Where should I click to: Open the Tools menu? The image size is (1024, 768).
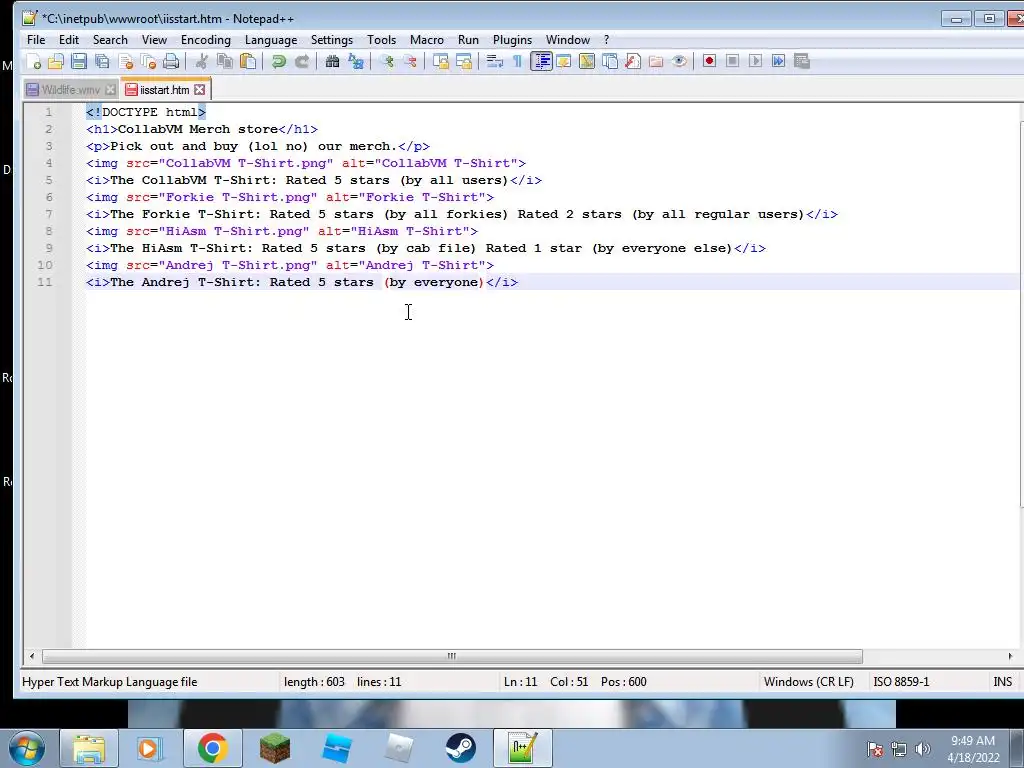click(x=381, y=40)
